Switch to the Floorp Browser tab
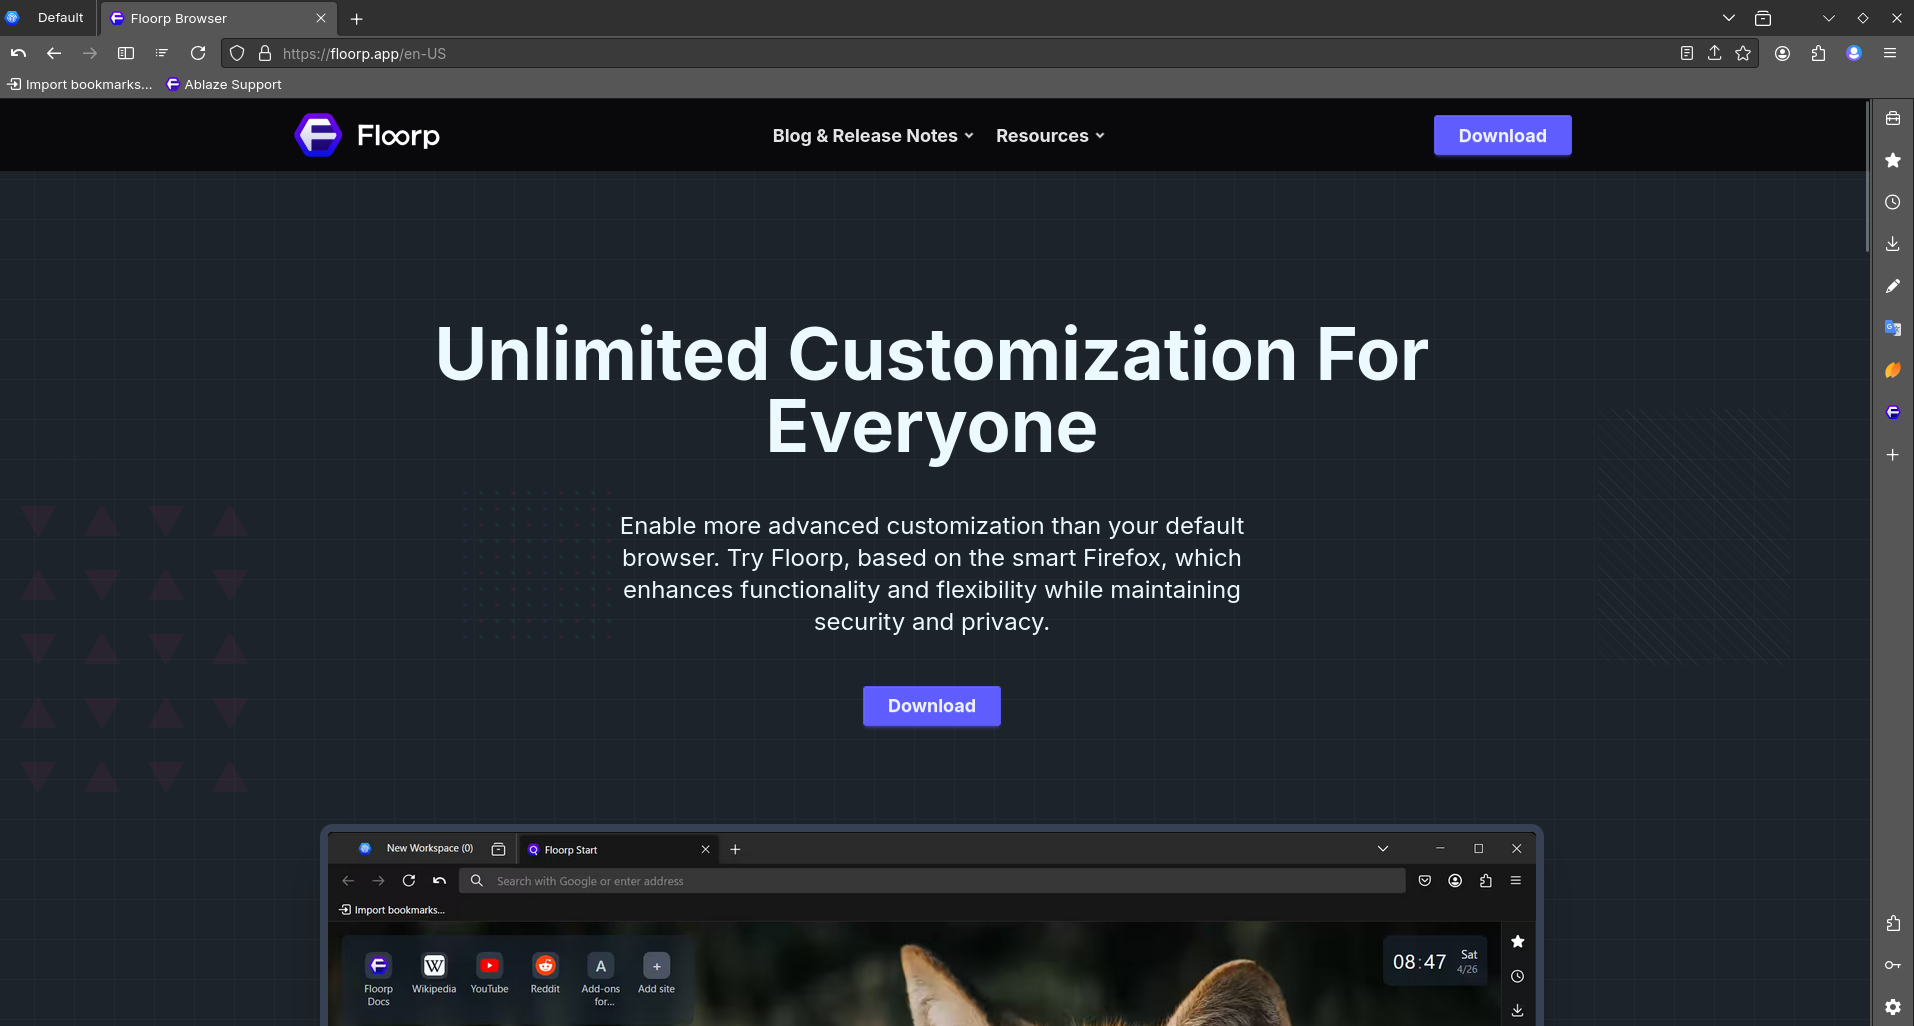 click(x=218, y=18)
